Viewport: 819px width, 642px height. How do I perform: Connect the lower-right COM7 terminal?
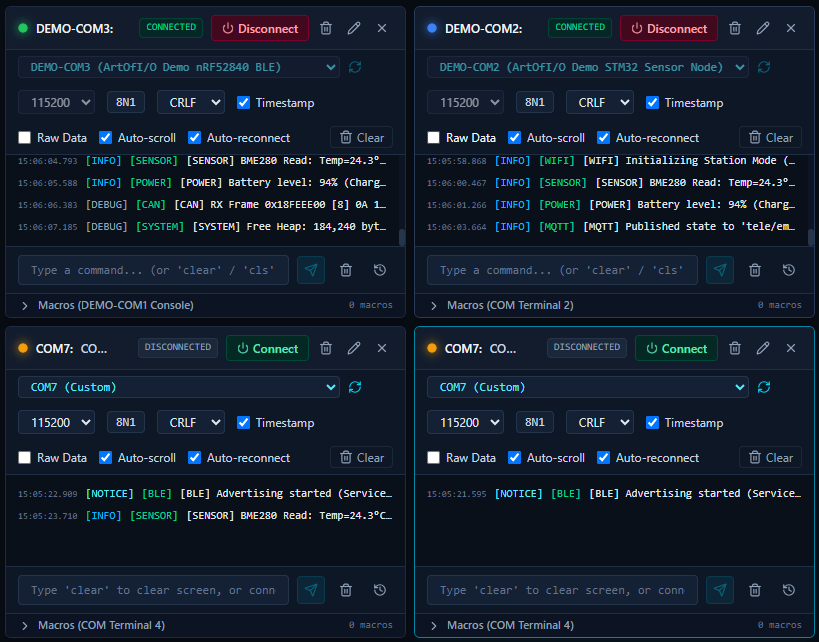click(x=676, y=348)
